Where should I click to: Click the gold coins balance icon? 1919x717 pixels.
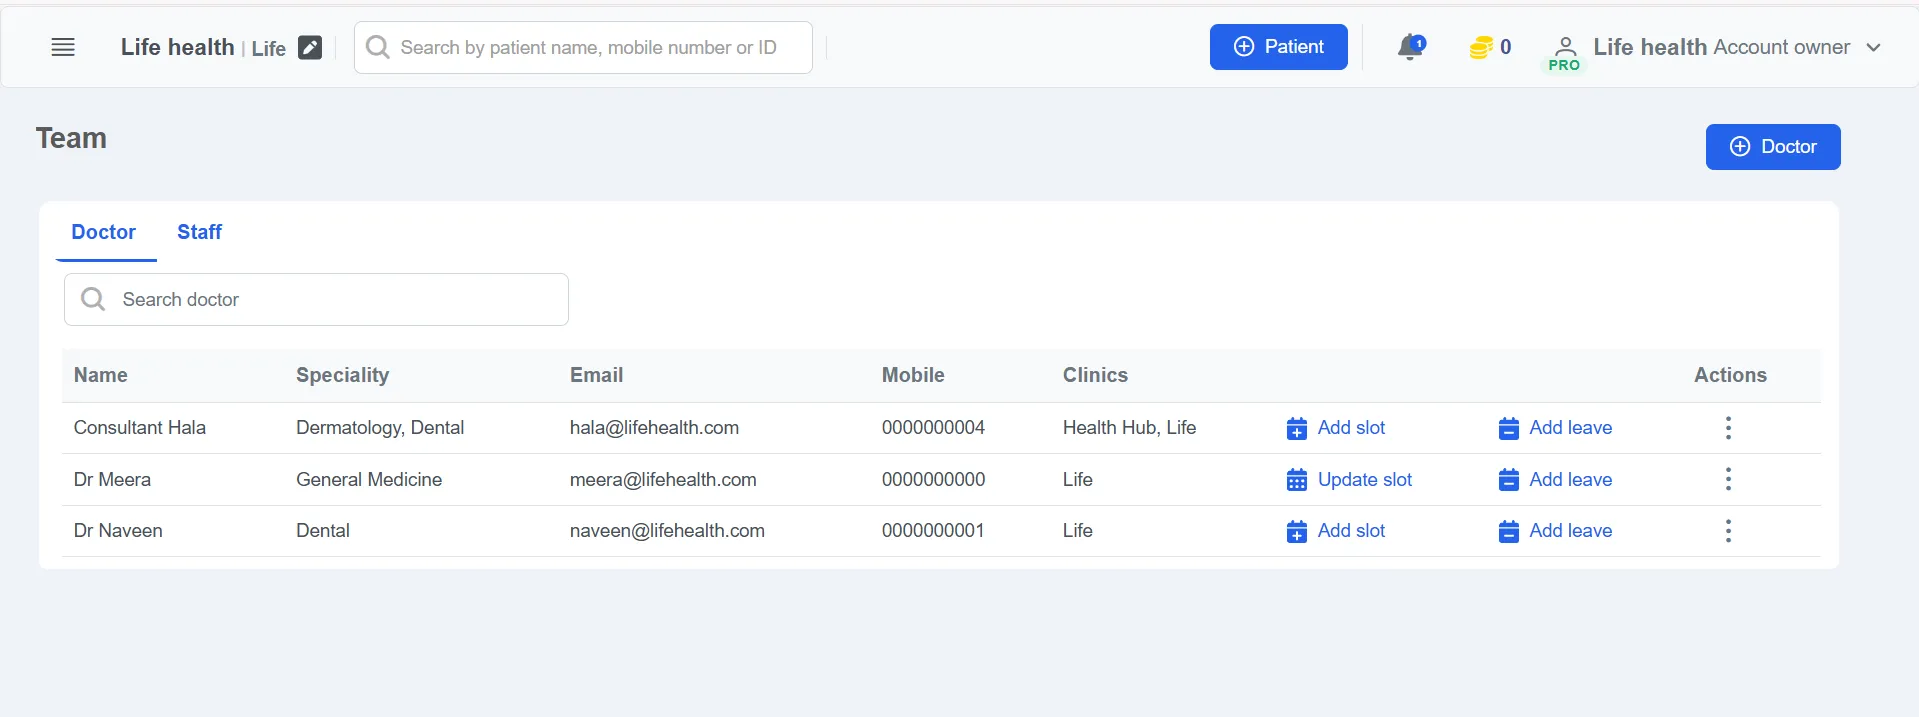(1480, 47)
